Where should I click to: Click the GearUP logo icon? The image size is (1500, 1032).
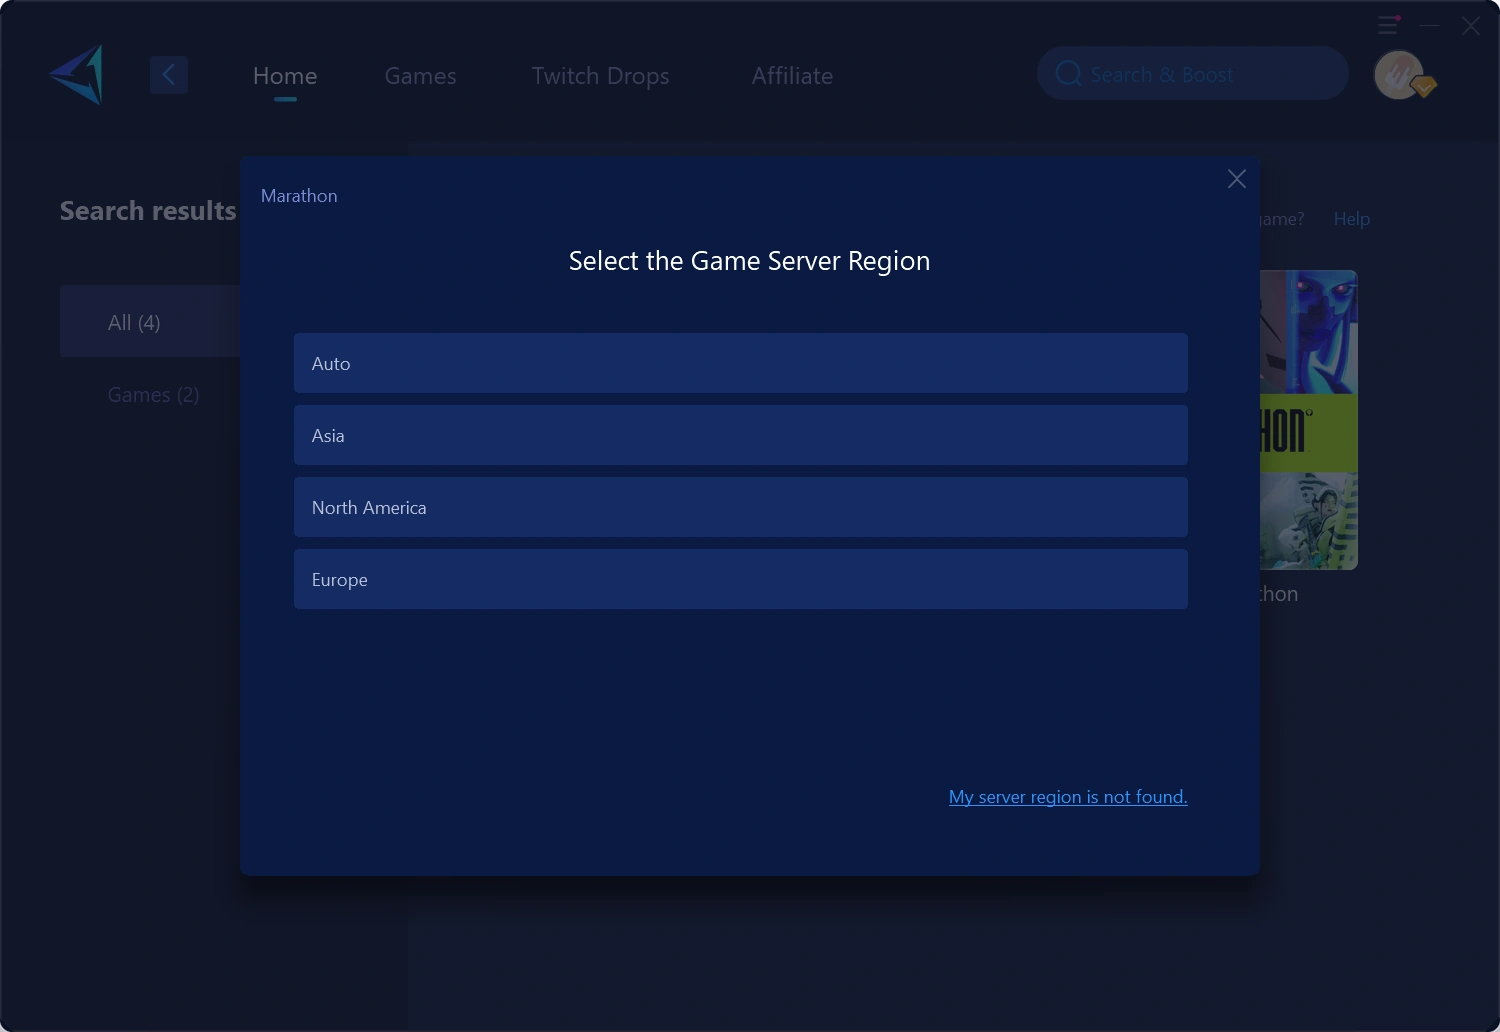click(78, 75)
